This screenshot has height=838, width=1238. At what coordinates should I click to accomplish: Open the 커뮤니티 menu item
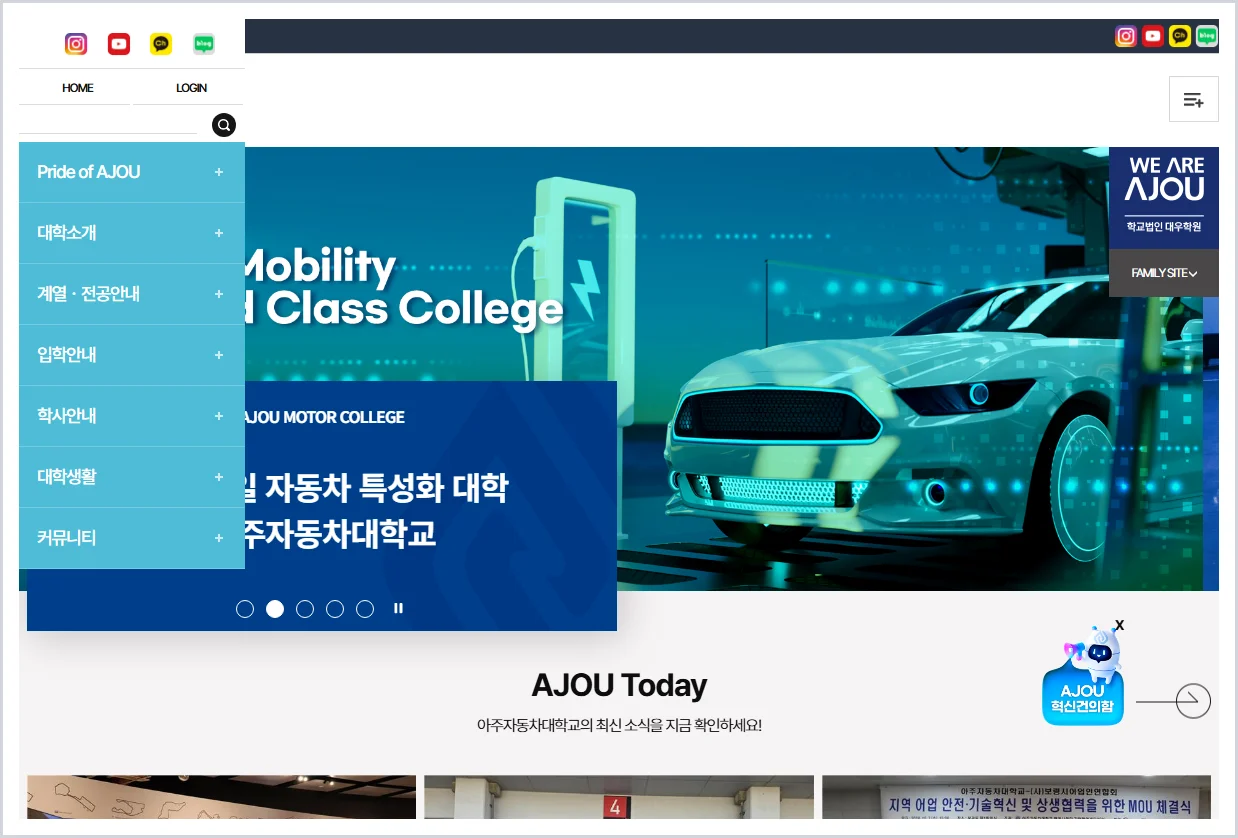click(x=131, y=538)
